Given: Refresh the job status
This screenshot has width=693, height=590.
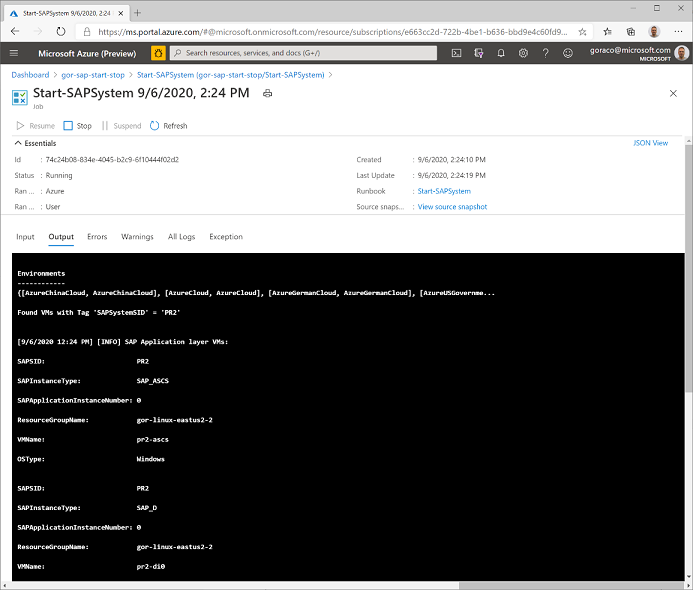Looking at the screenshot, I should pyautogui.click(x=168, y=126).
